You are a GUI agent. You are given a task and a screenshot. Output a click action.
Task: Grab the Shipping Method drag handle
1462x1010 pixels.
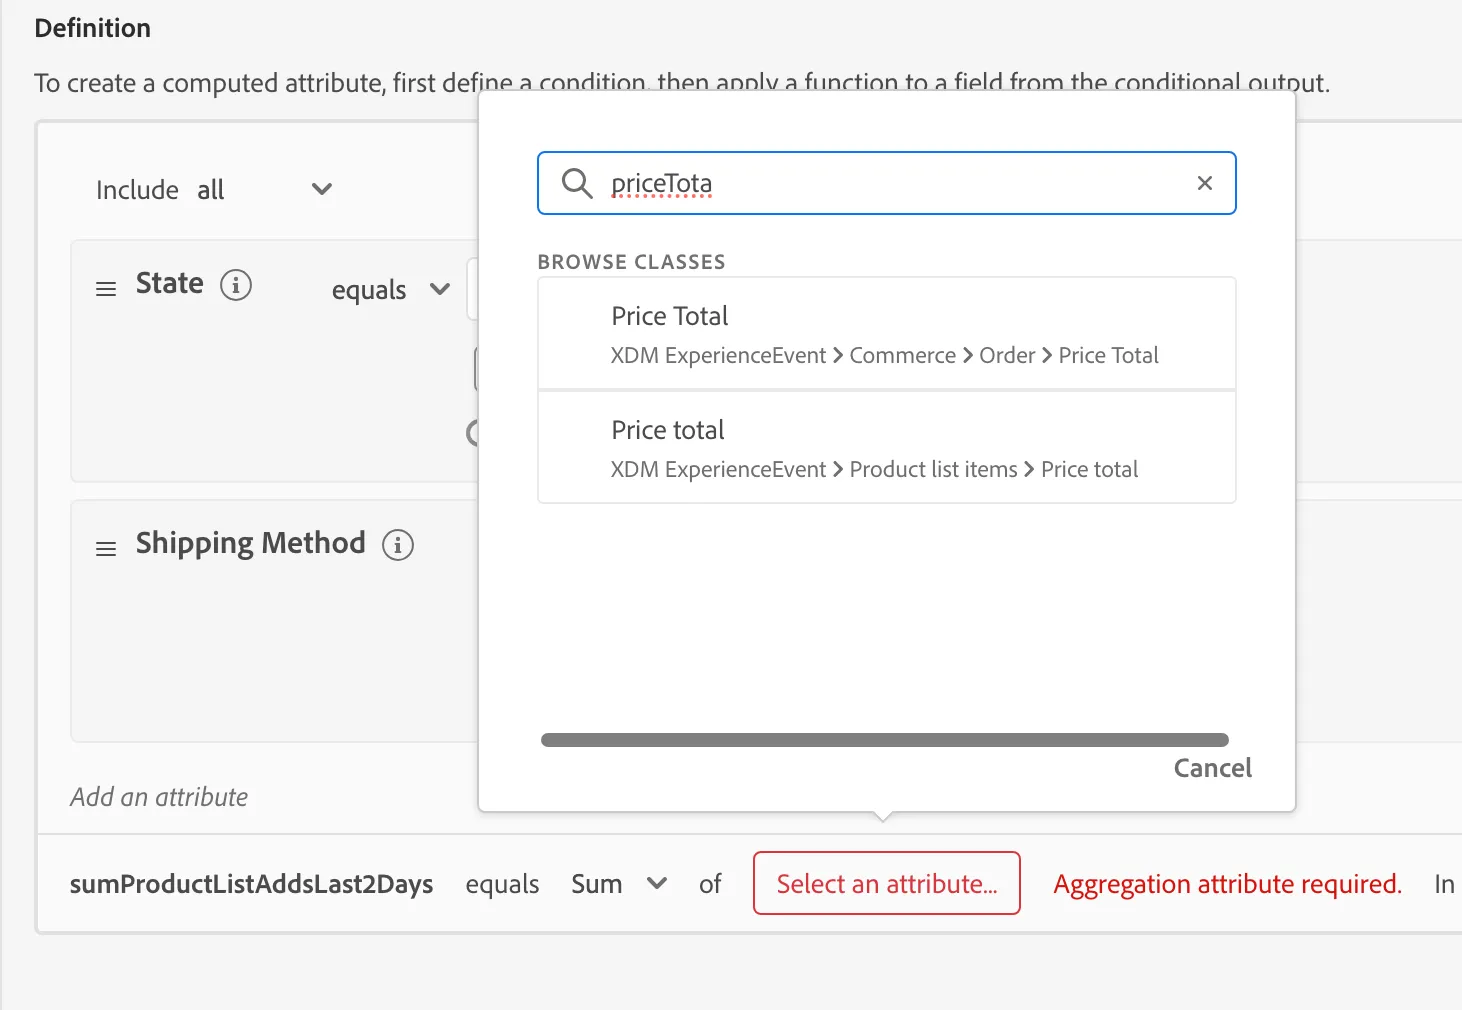point(106,549)
